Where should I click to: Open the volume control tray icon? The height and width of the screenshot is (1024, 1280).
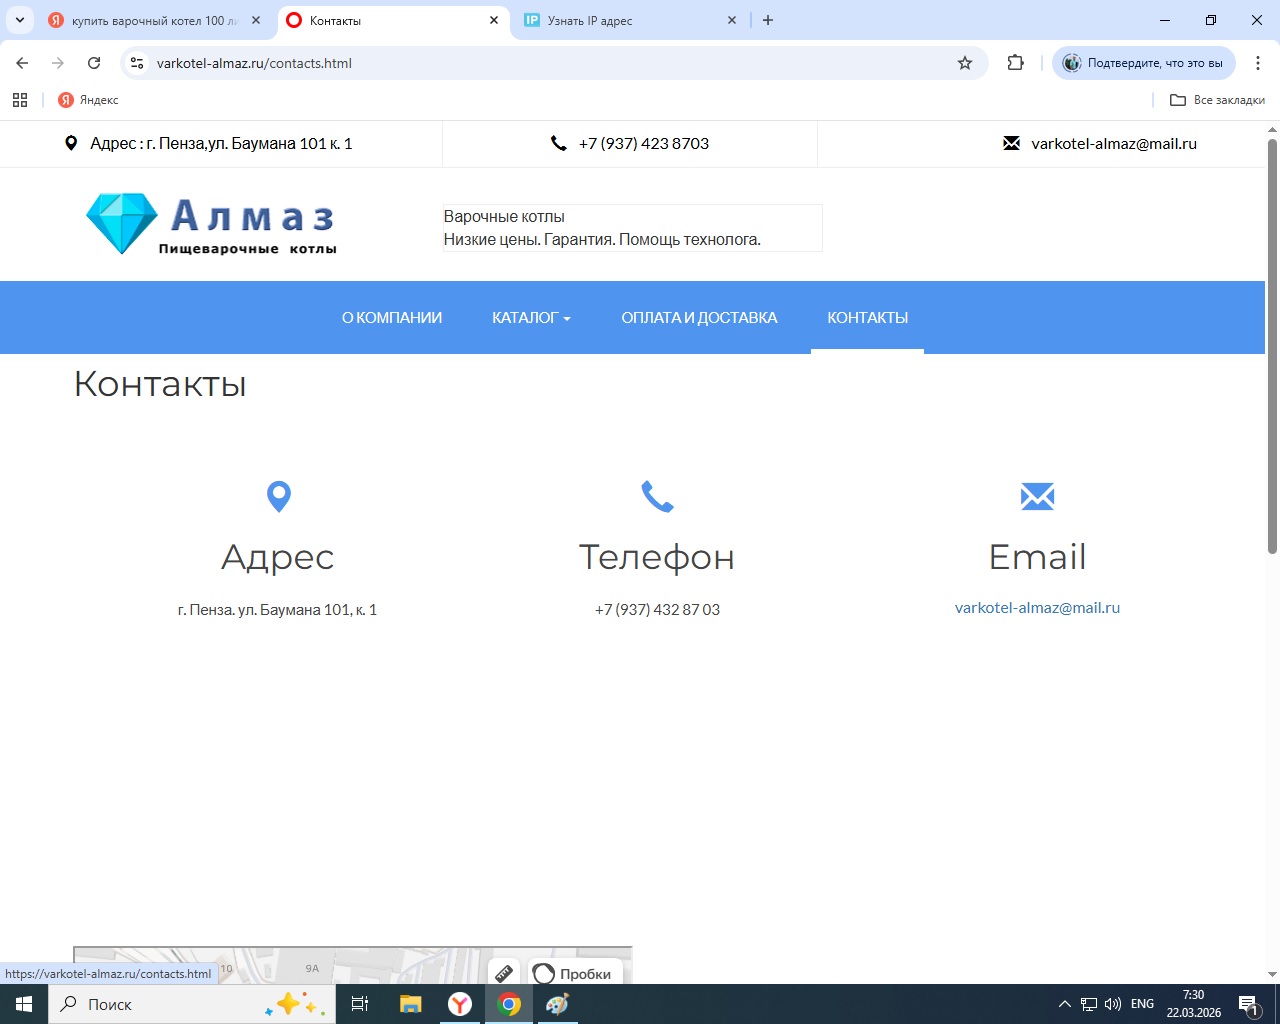click(x=1113, y=1004)
